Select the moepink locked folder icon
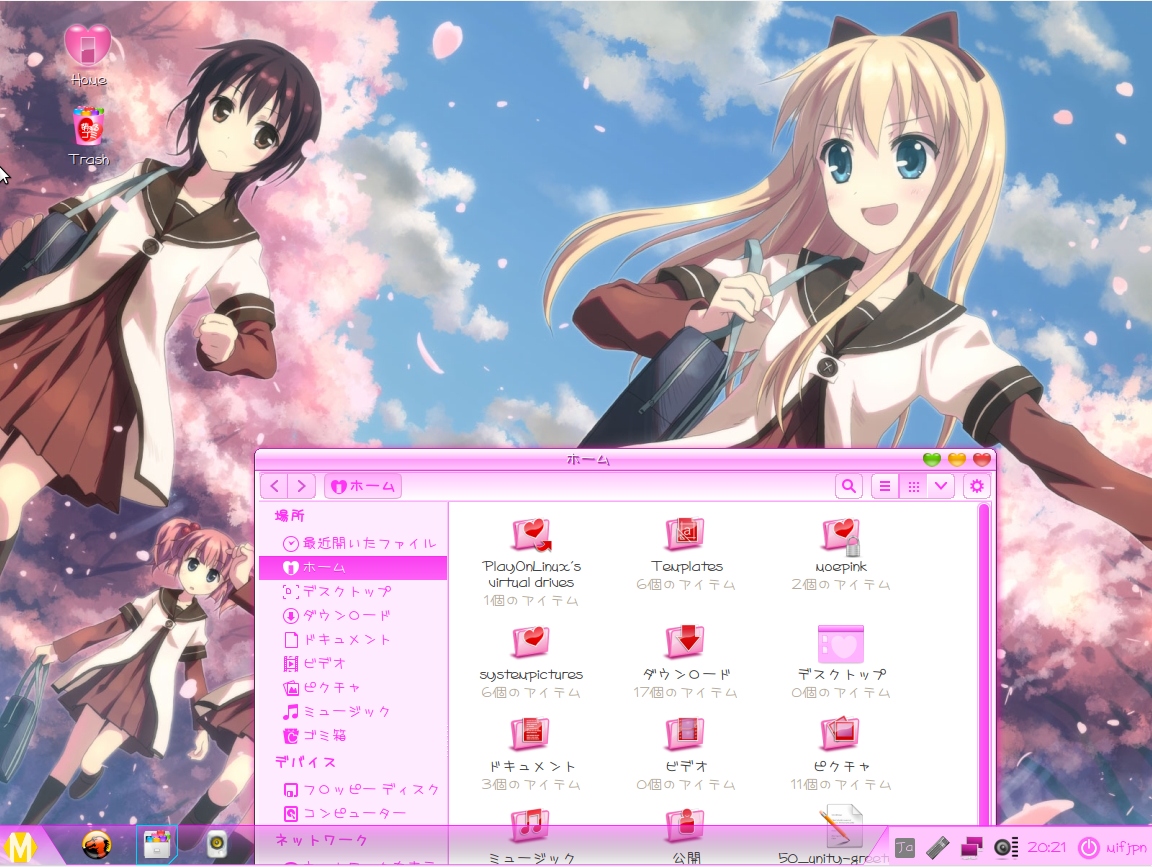This screenshot has height=867, width=1152. [x=841, y=536]
